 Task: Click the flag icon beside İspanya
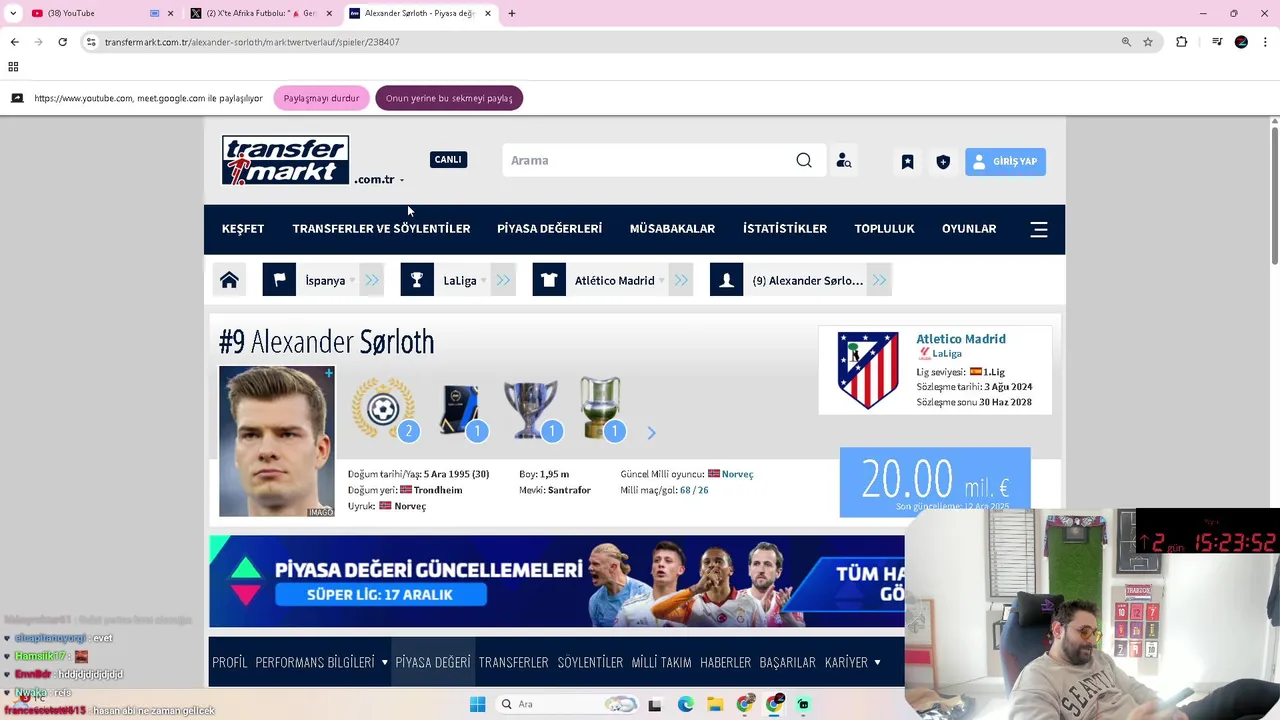pyautogui.click(x=279, y=280)
